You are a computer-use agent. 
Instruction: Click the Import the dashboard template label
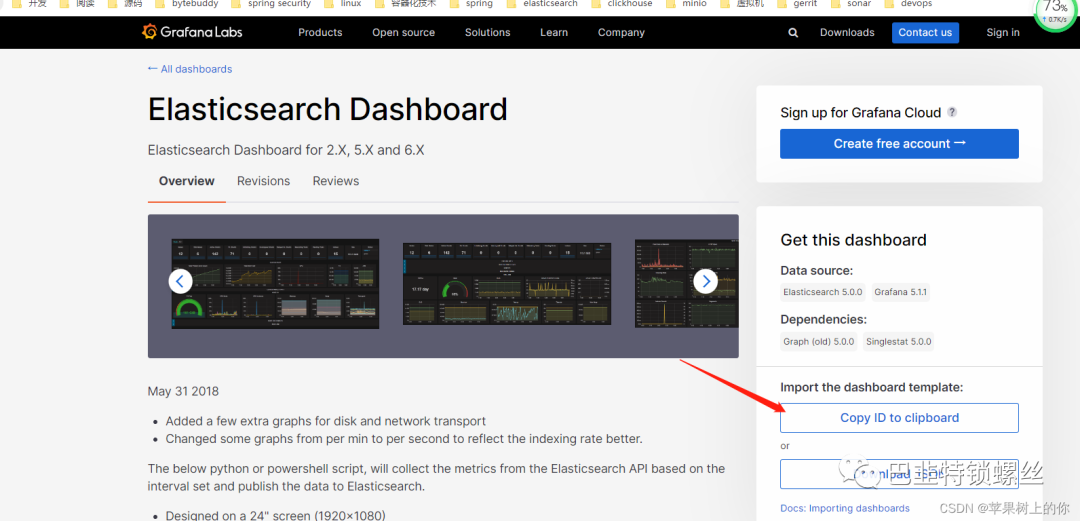tap(872, 387)
